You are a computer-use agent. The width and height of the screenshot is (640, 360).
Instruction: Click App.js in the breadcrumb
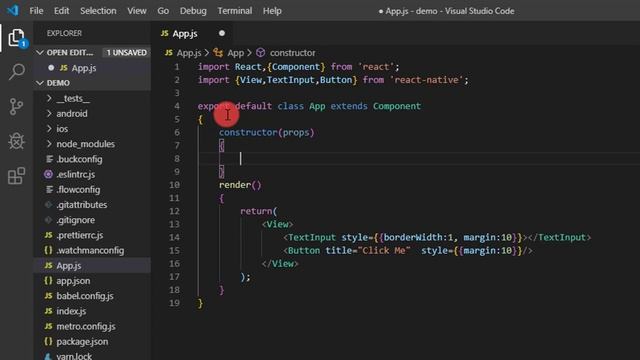(189, 53)
